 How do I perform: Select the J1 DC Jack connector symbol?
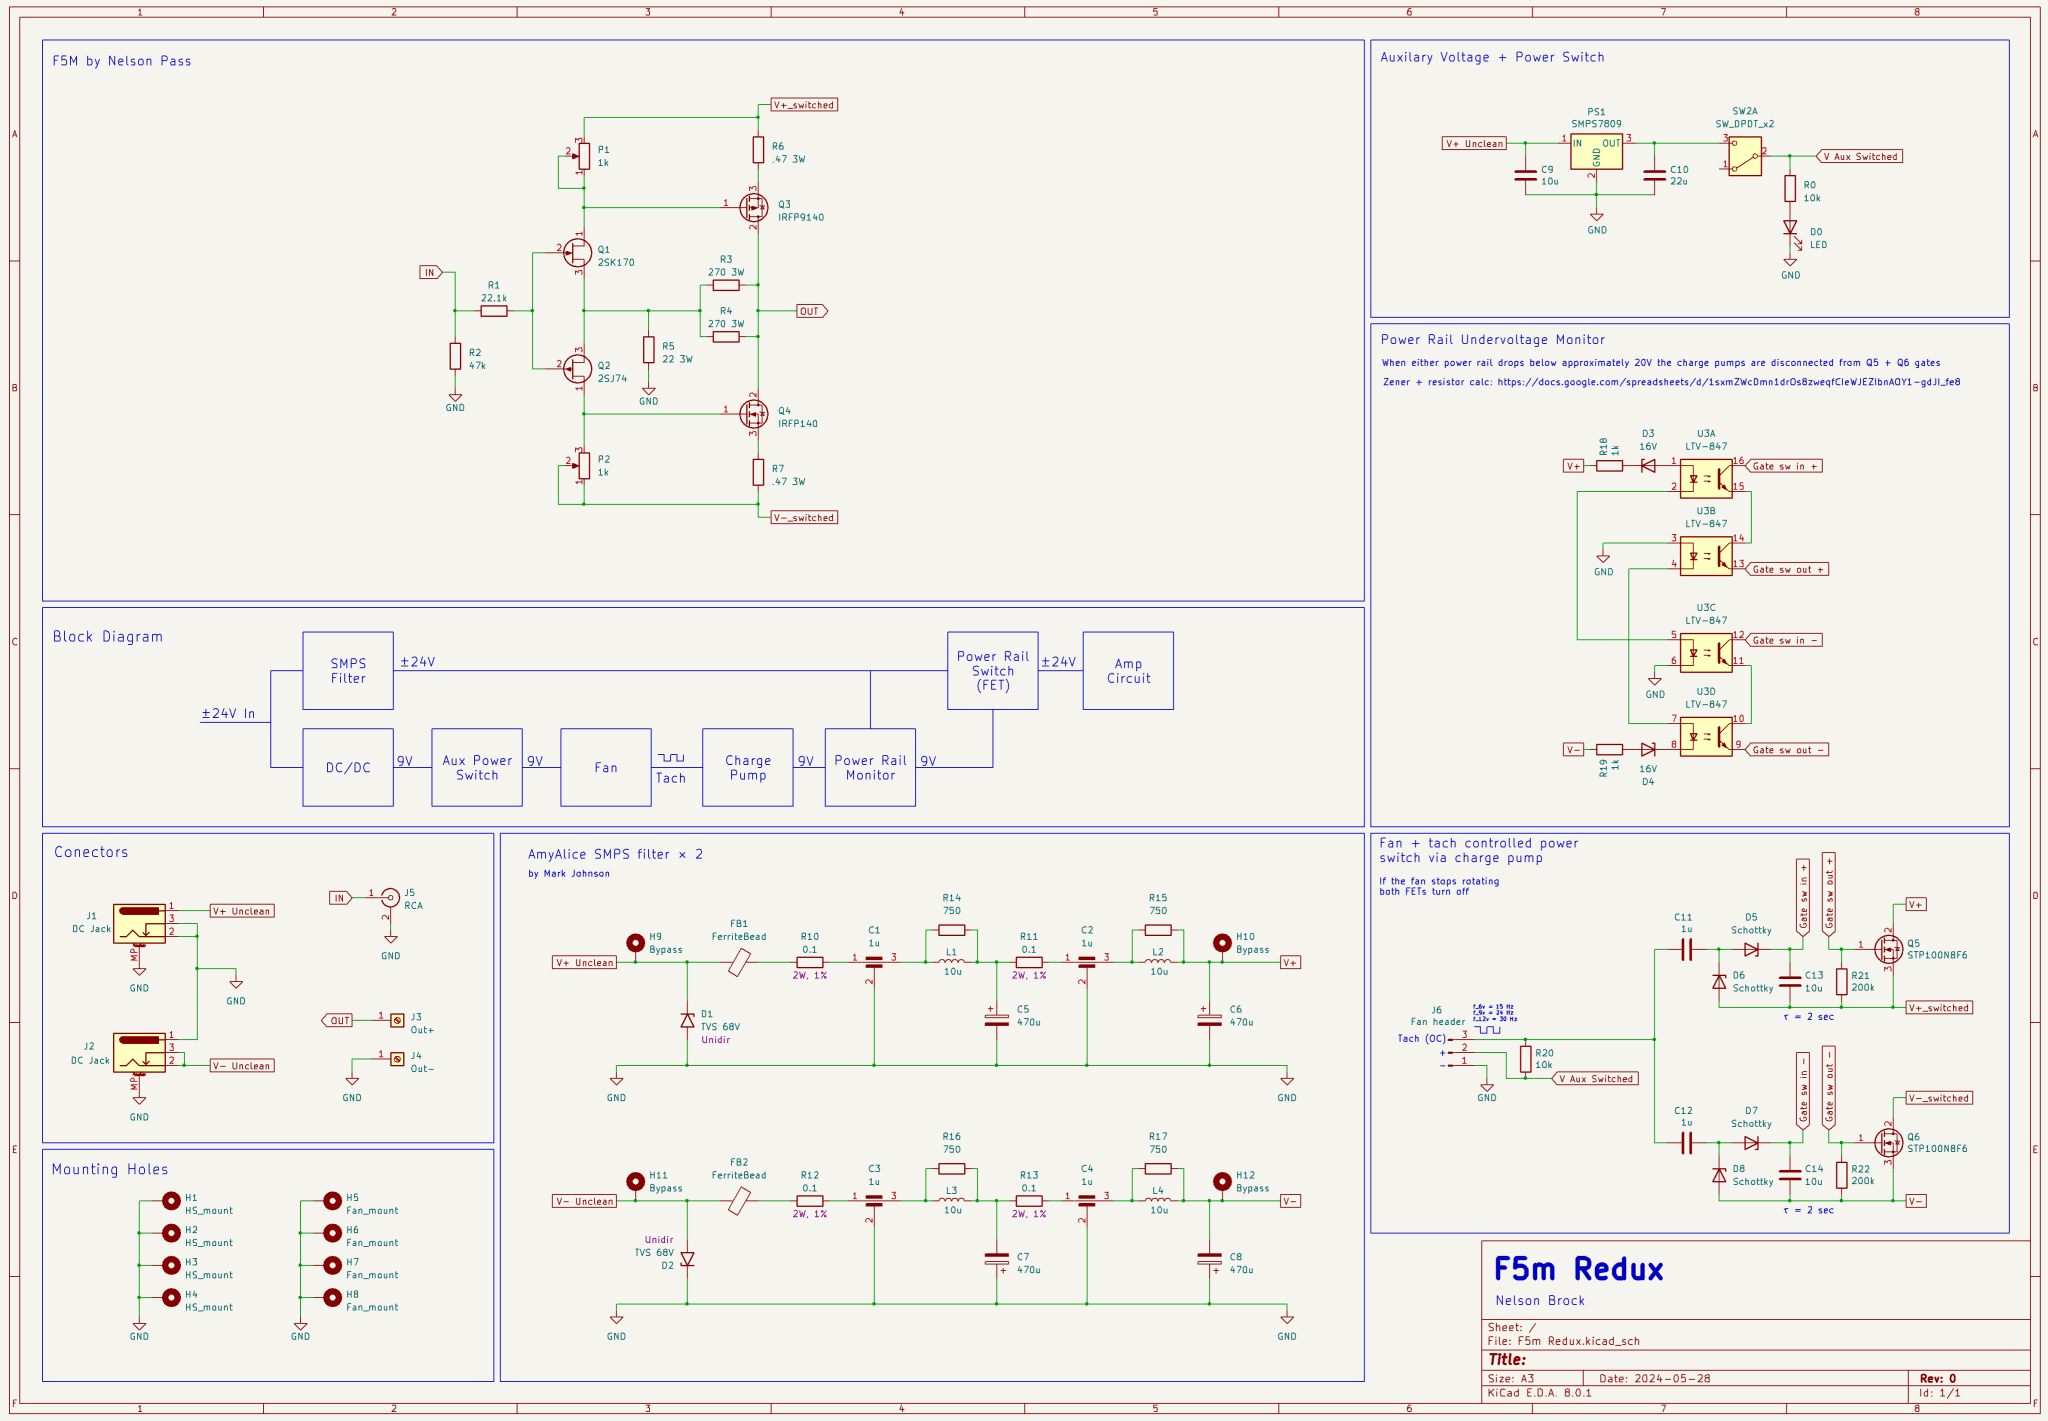point(139,924)
